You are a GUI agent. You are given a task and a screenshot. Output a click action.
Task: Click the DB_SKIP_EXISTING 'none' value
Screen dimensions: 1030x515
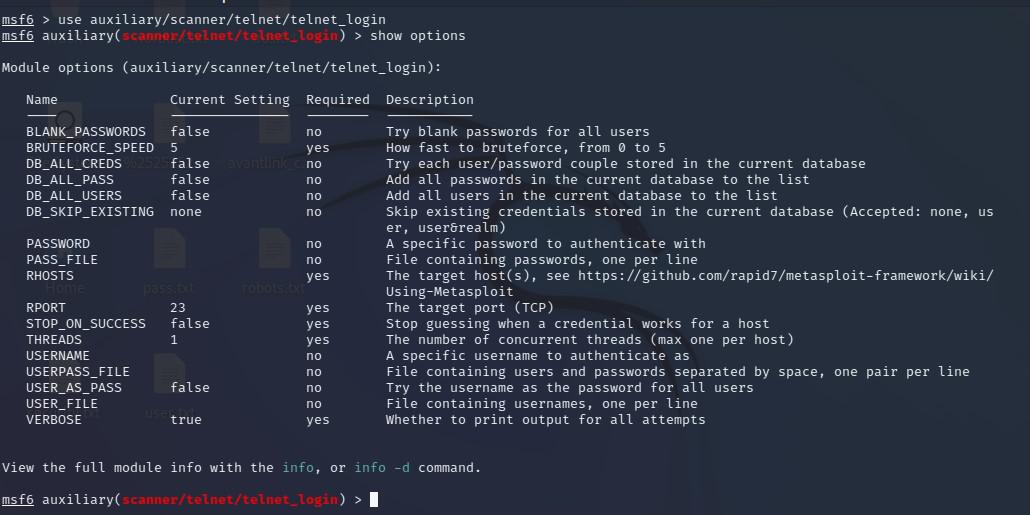click(x=185, y=212)
